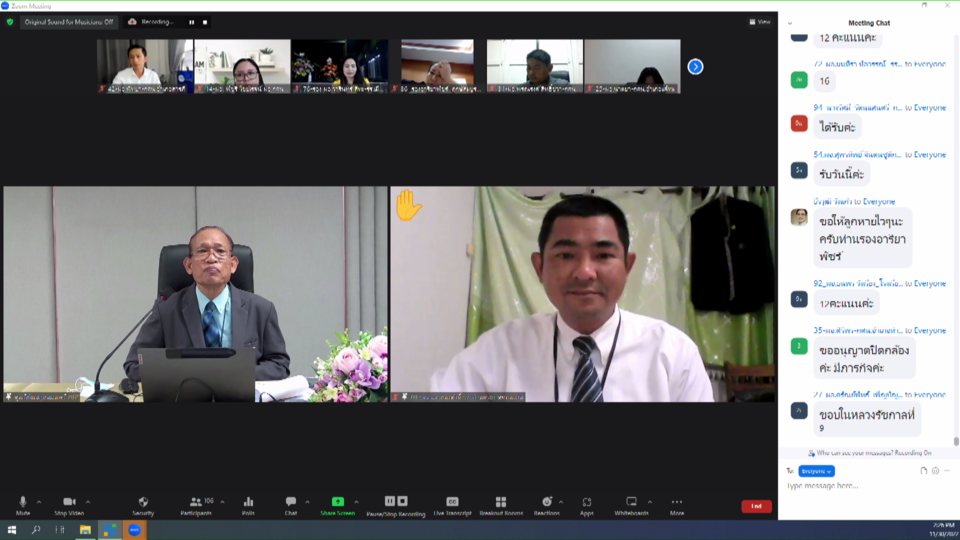Open Windows taskbar search
Viewport: 960px width, 540px height.
[36, 530]
